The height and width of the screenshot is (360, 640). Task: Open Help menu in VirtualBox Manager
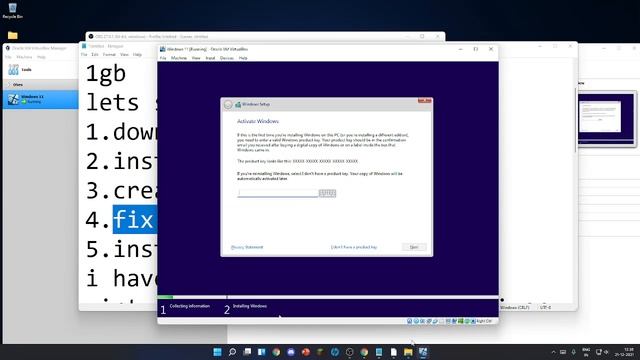[41, 57]
